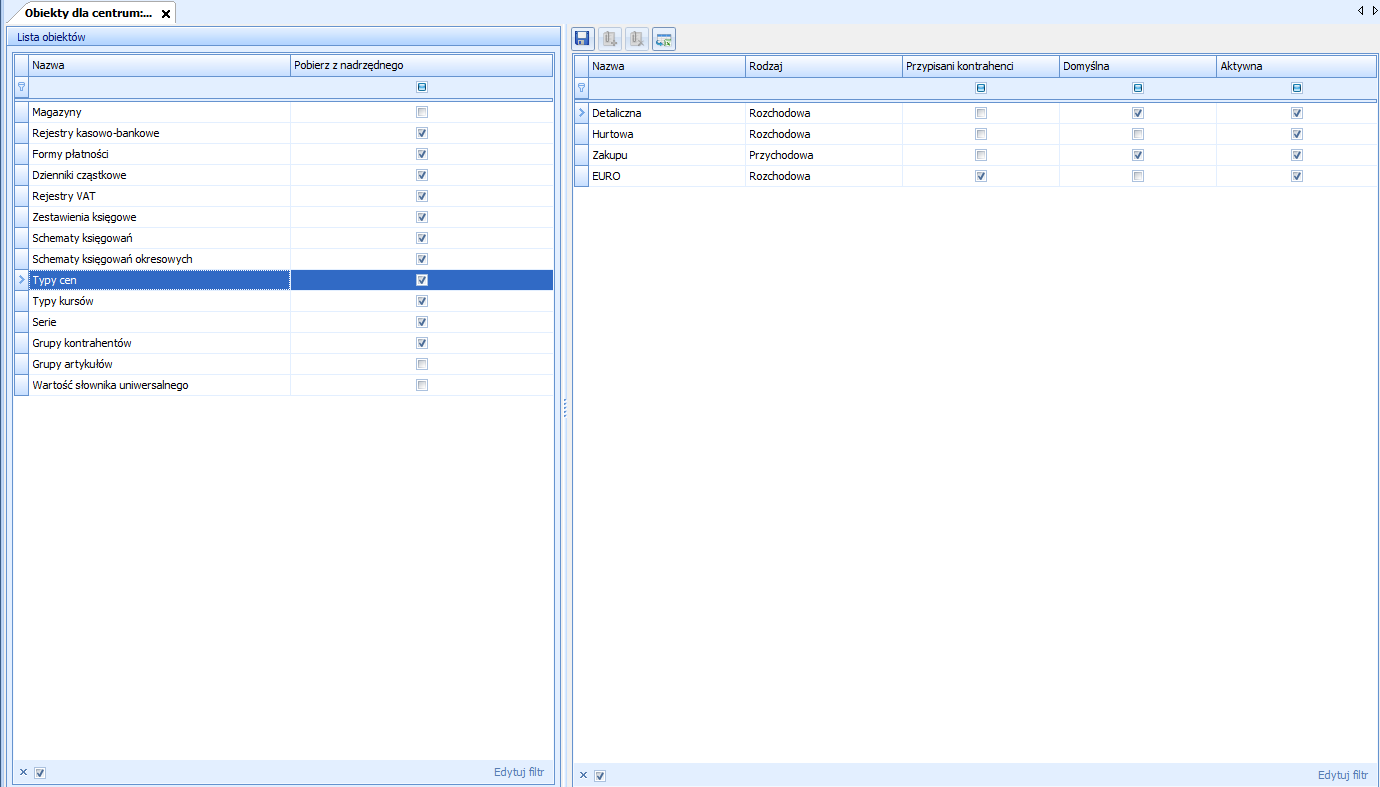Sort right grid by Nazwa column header

click(667, 66)
